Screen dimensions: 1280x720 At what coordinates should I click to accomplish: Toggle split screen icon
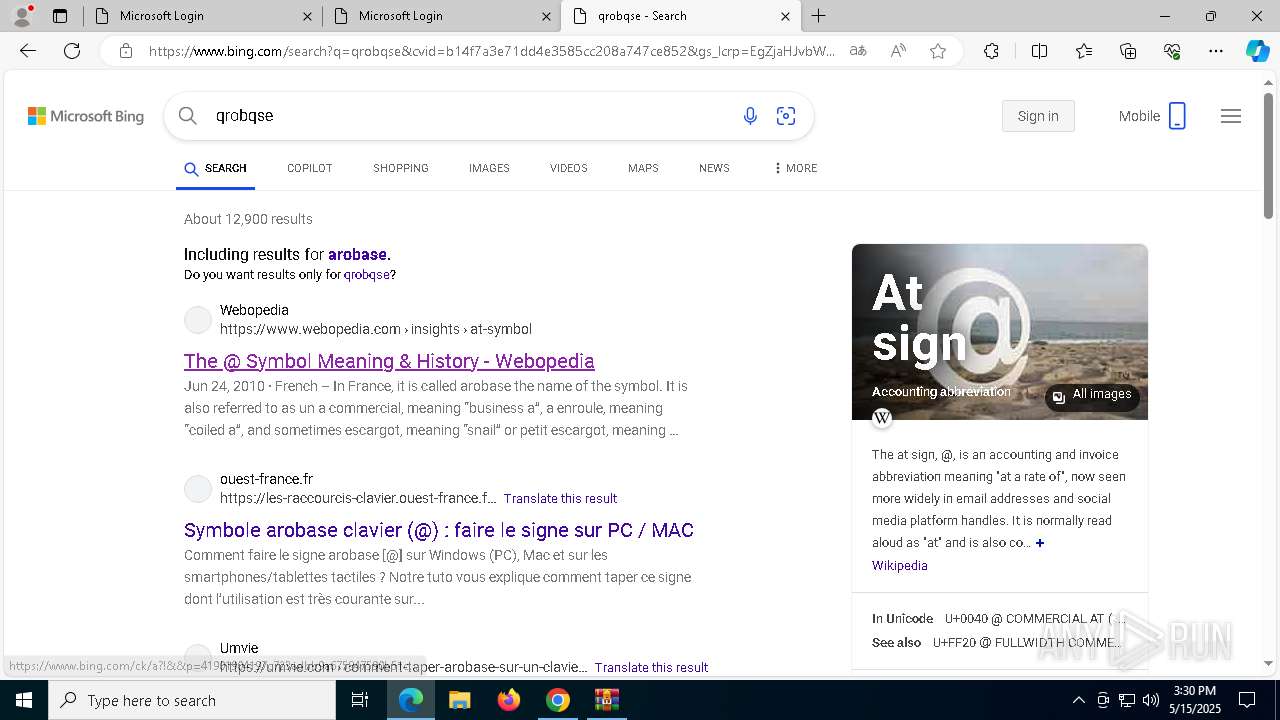click(x=1039, y=51)
